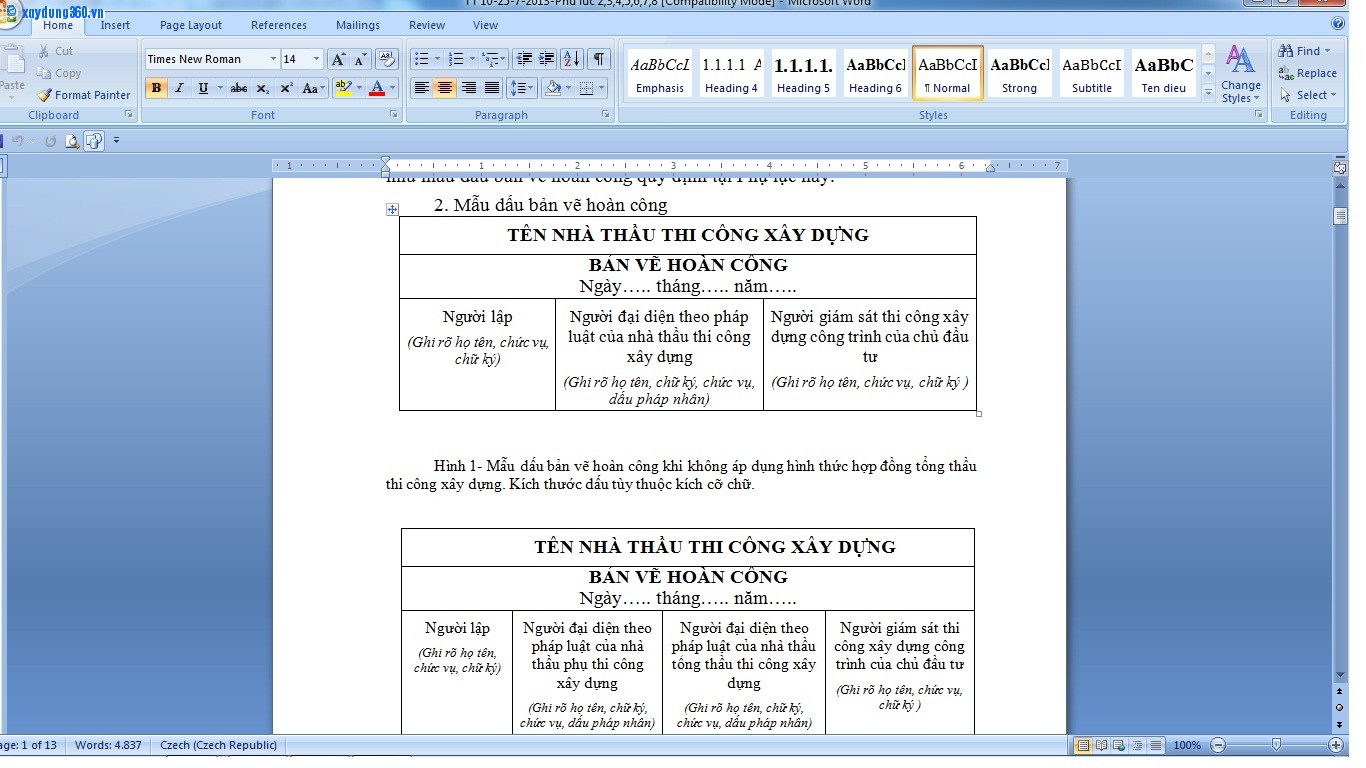Click the Shrink Font icon
This screenshot has height=768, width=1366.
pyautogui.click(x=361, y=59)
